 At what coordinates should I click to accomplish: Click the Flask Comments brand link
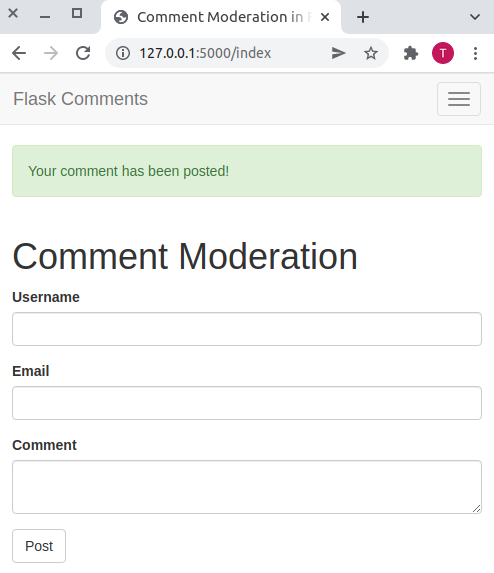(80, 99)
